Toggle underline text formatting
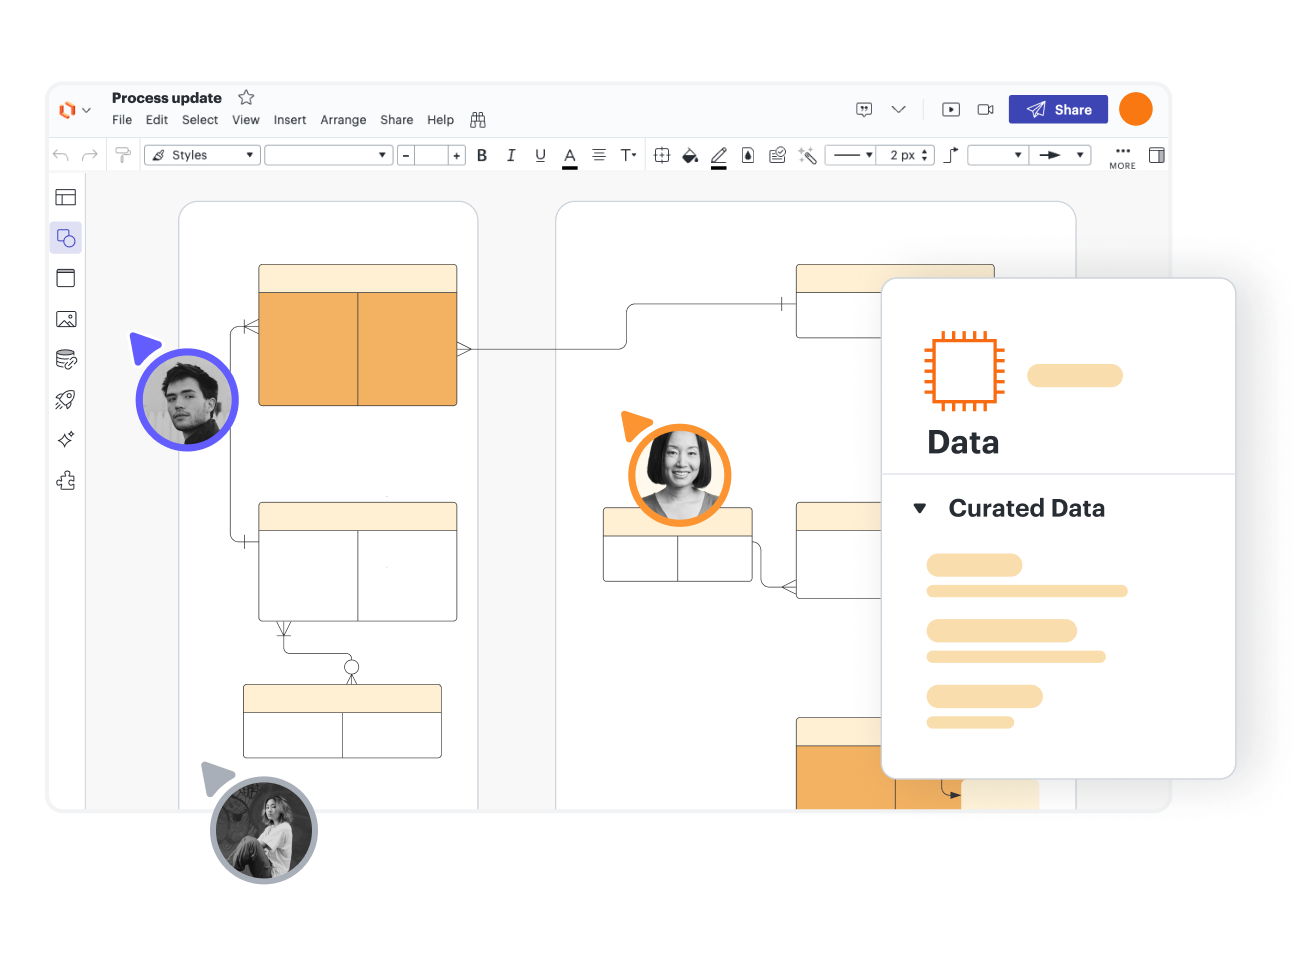Viewport: 1295px width, 960px height. coord(540,155)
